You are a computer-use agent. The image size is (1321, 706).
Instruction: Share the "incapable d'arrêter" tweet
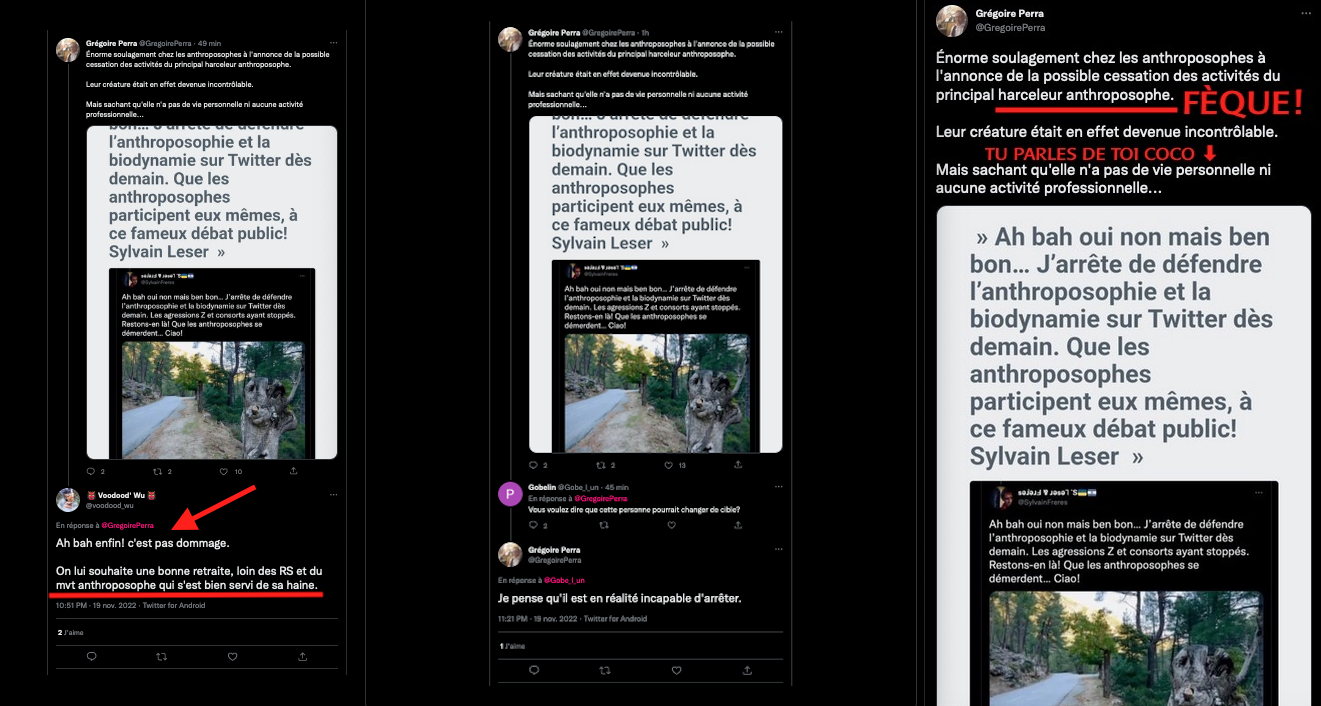747,670
